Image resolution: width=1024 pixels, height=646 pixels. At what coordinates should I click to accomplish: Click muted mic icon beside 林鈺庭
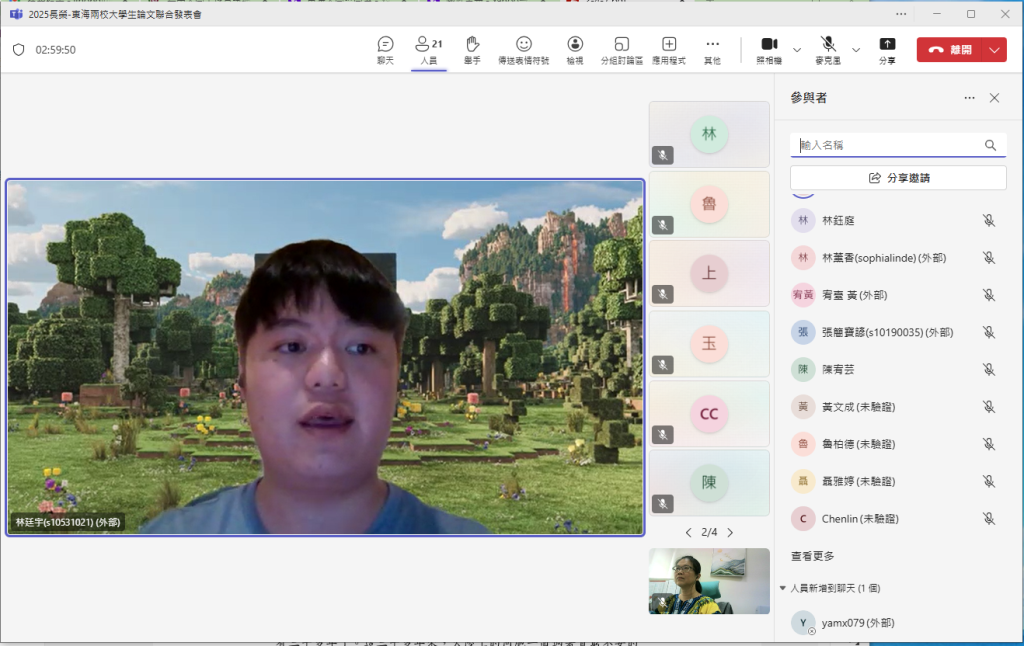click(989, 221)
